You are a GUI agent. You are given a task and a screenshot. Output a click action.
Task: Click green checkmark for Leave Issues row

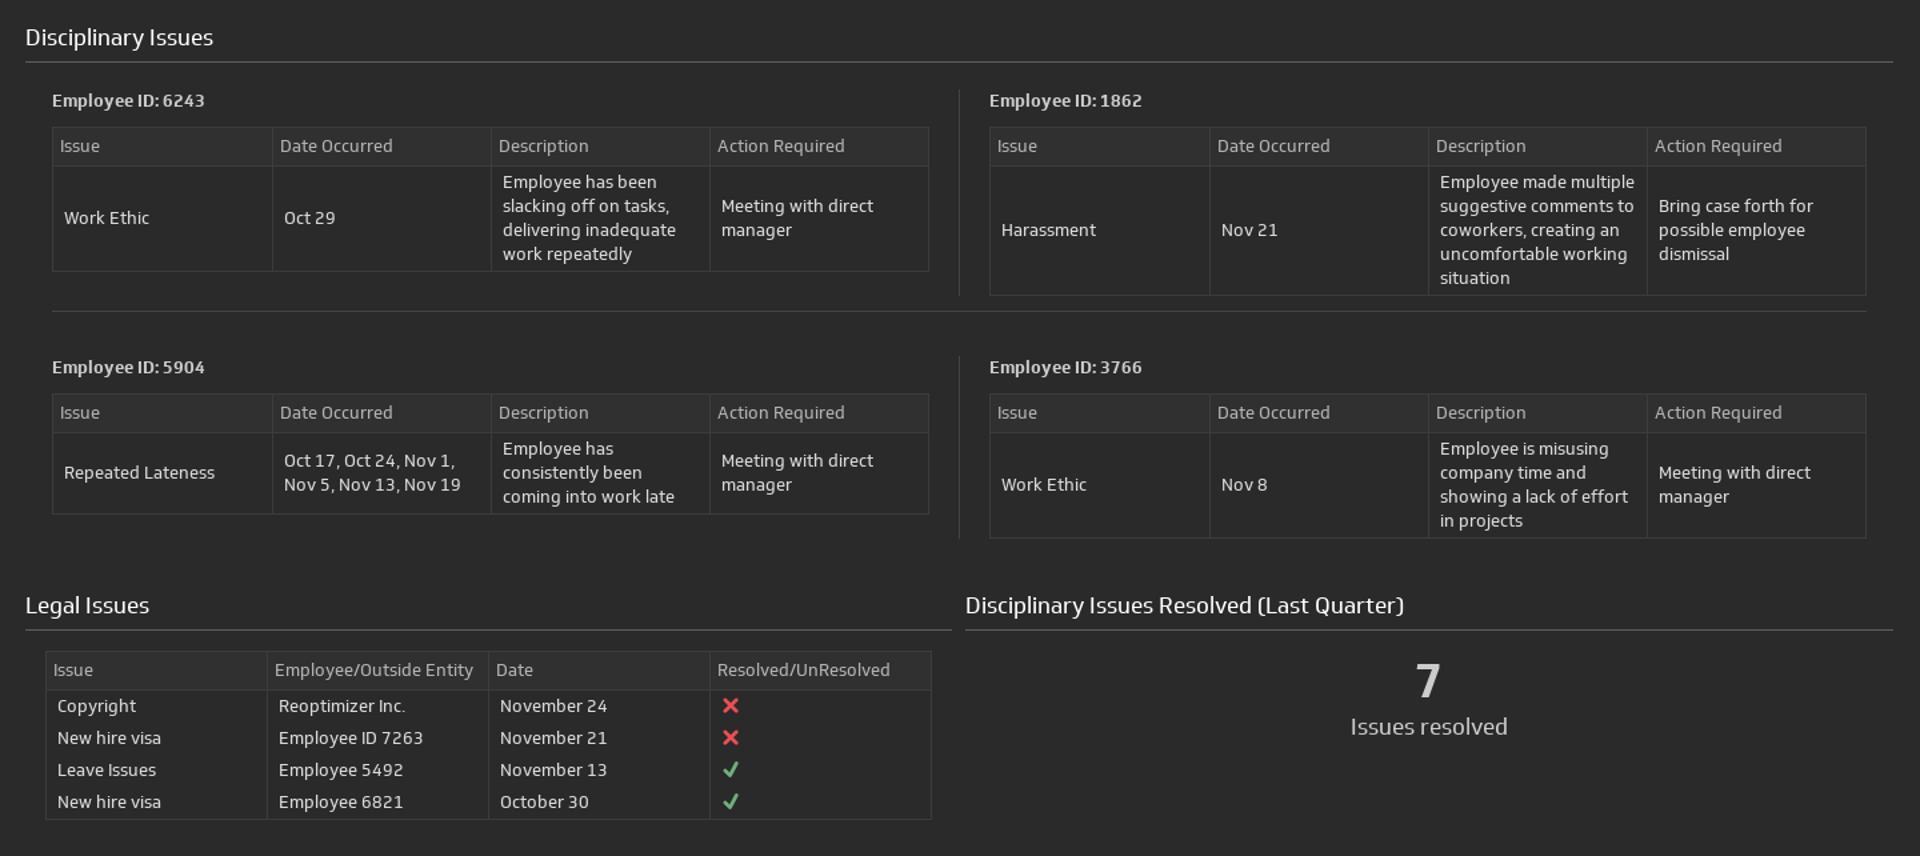tap(730, 770)
